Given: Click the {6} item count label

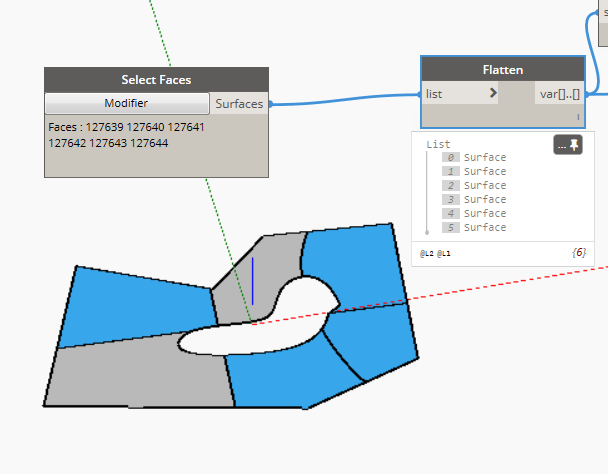Looking at the screenshot, I should click(x=577, y=253).
